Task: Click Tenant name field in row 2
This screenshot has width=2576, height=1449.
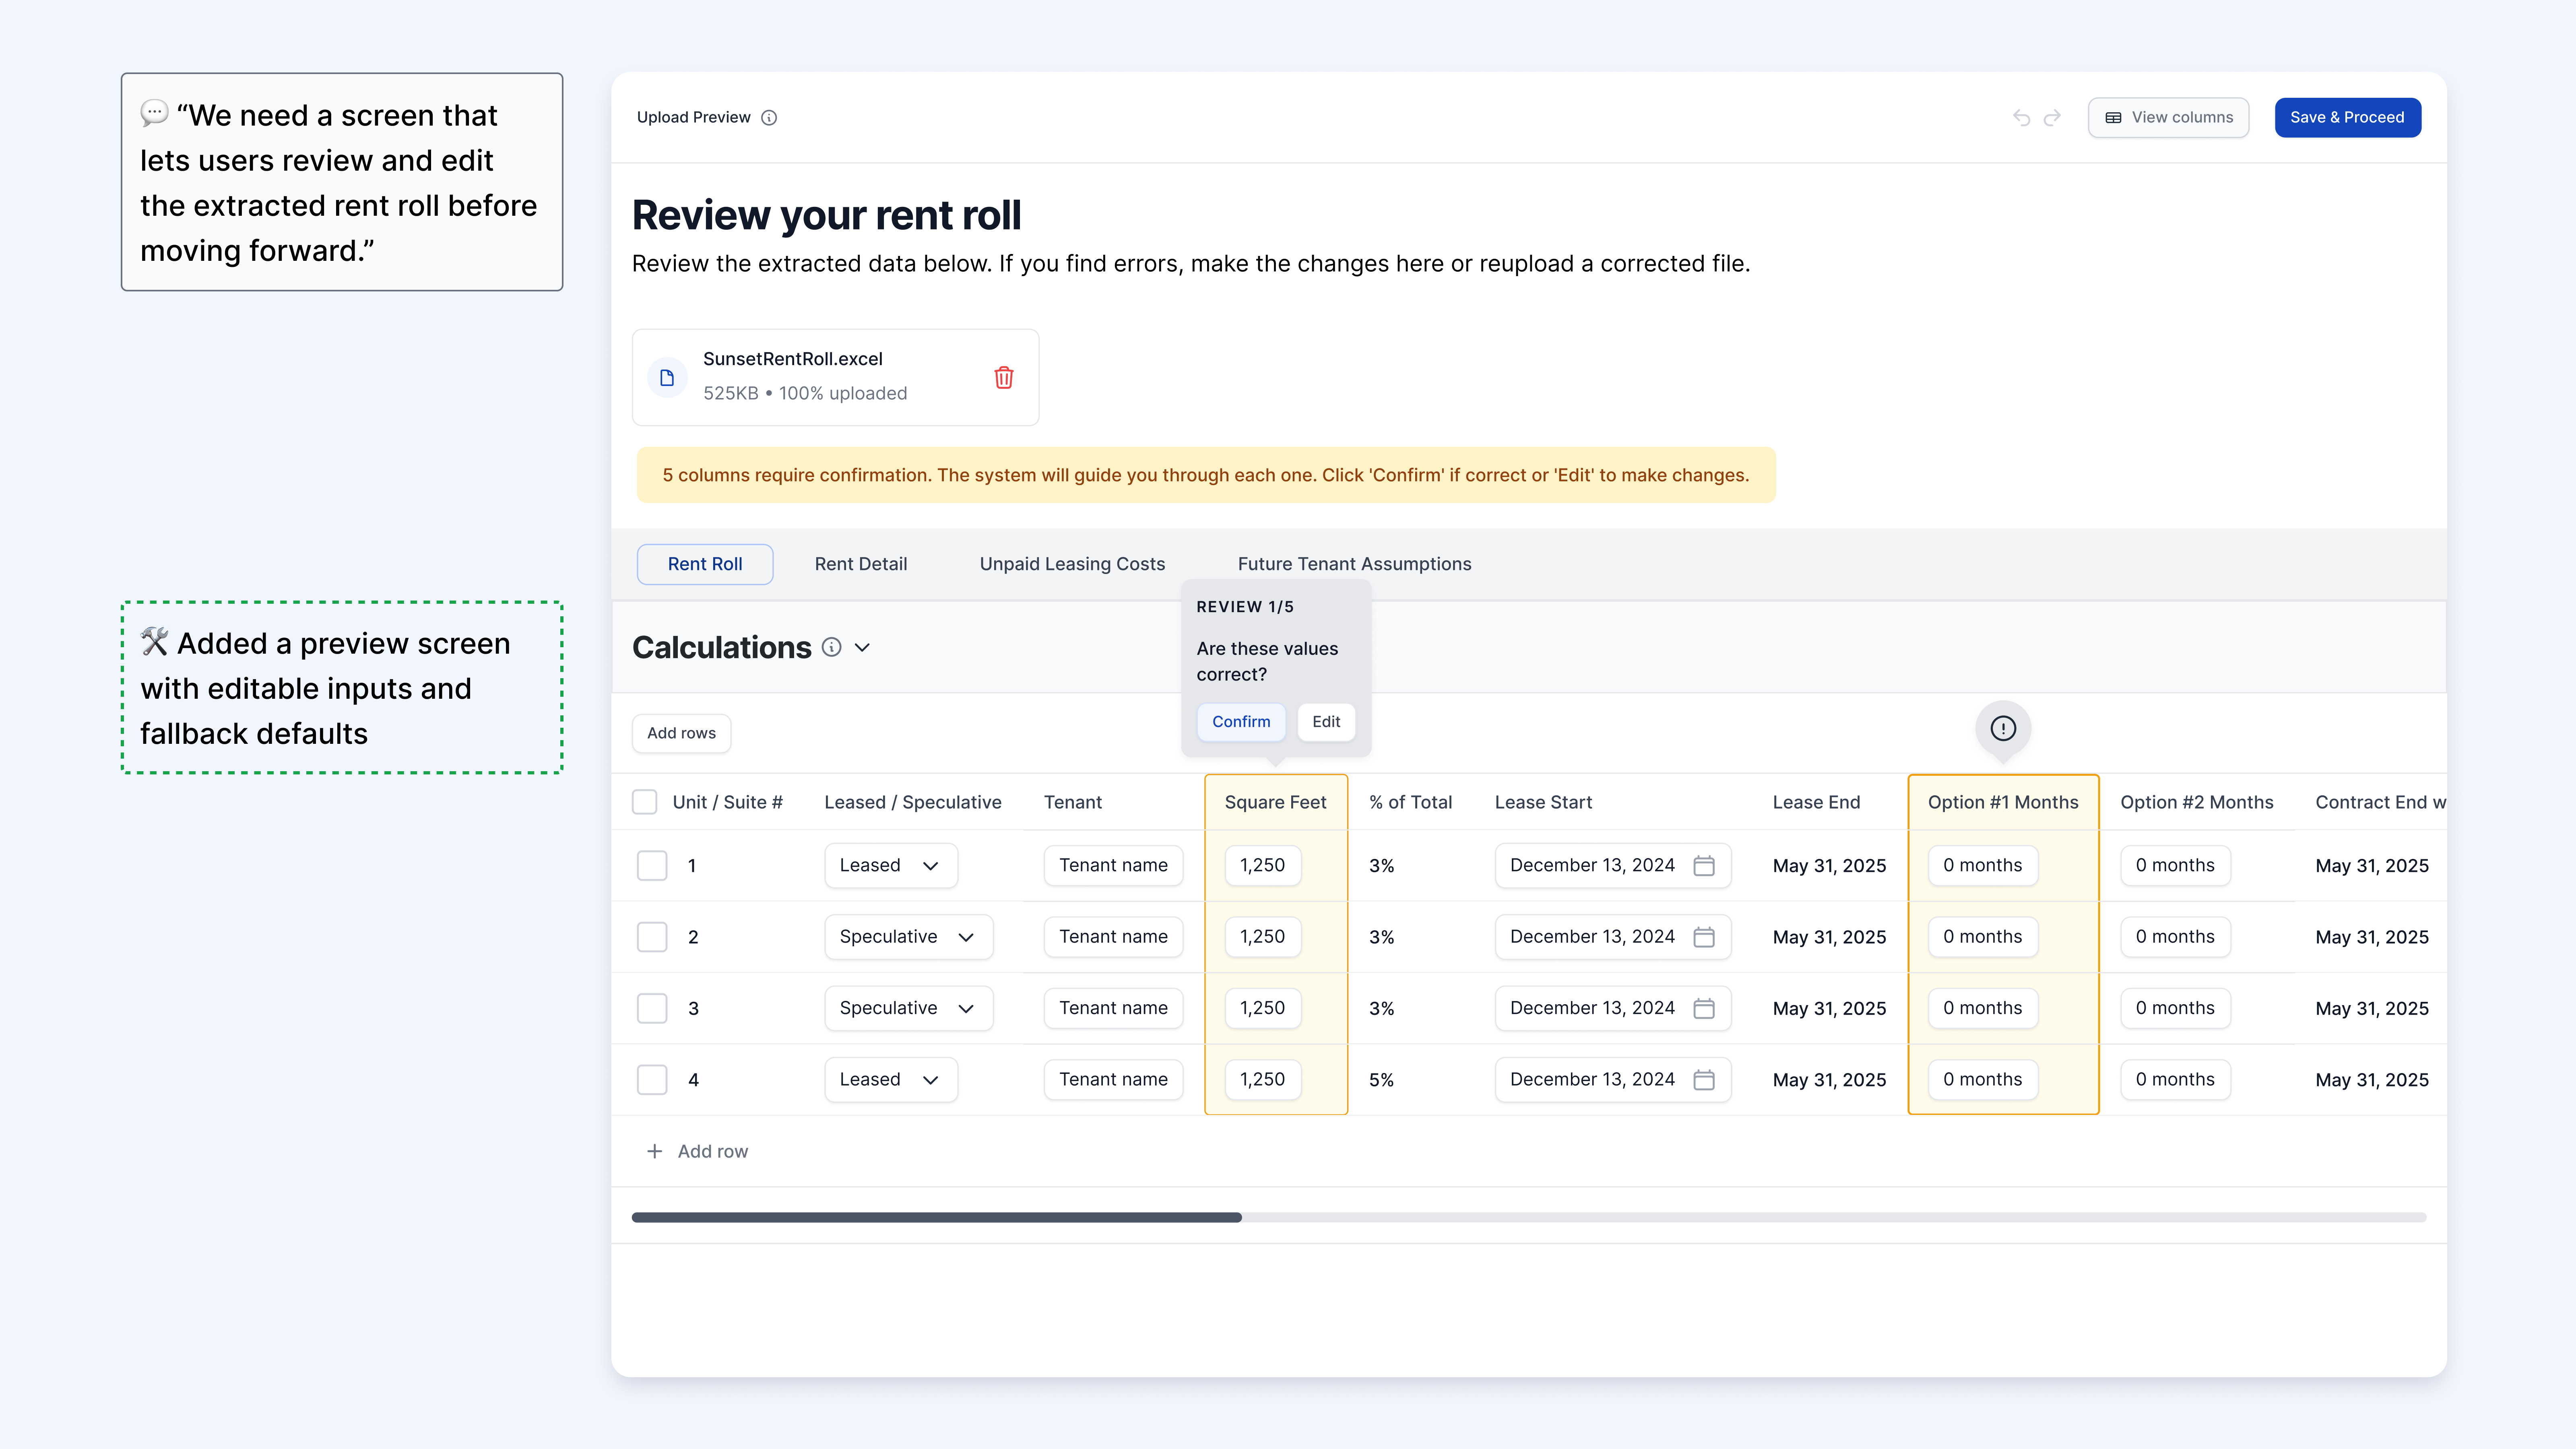Action: [x=1113, y=937]
